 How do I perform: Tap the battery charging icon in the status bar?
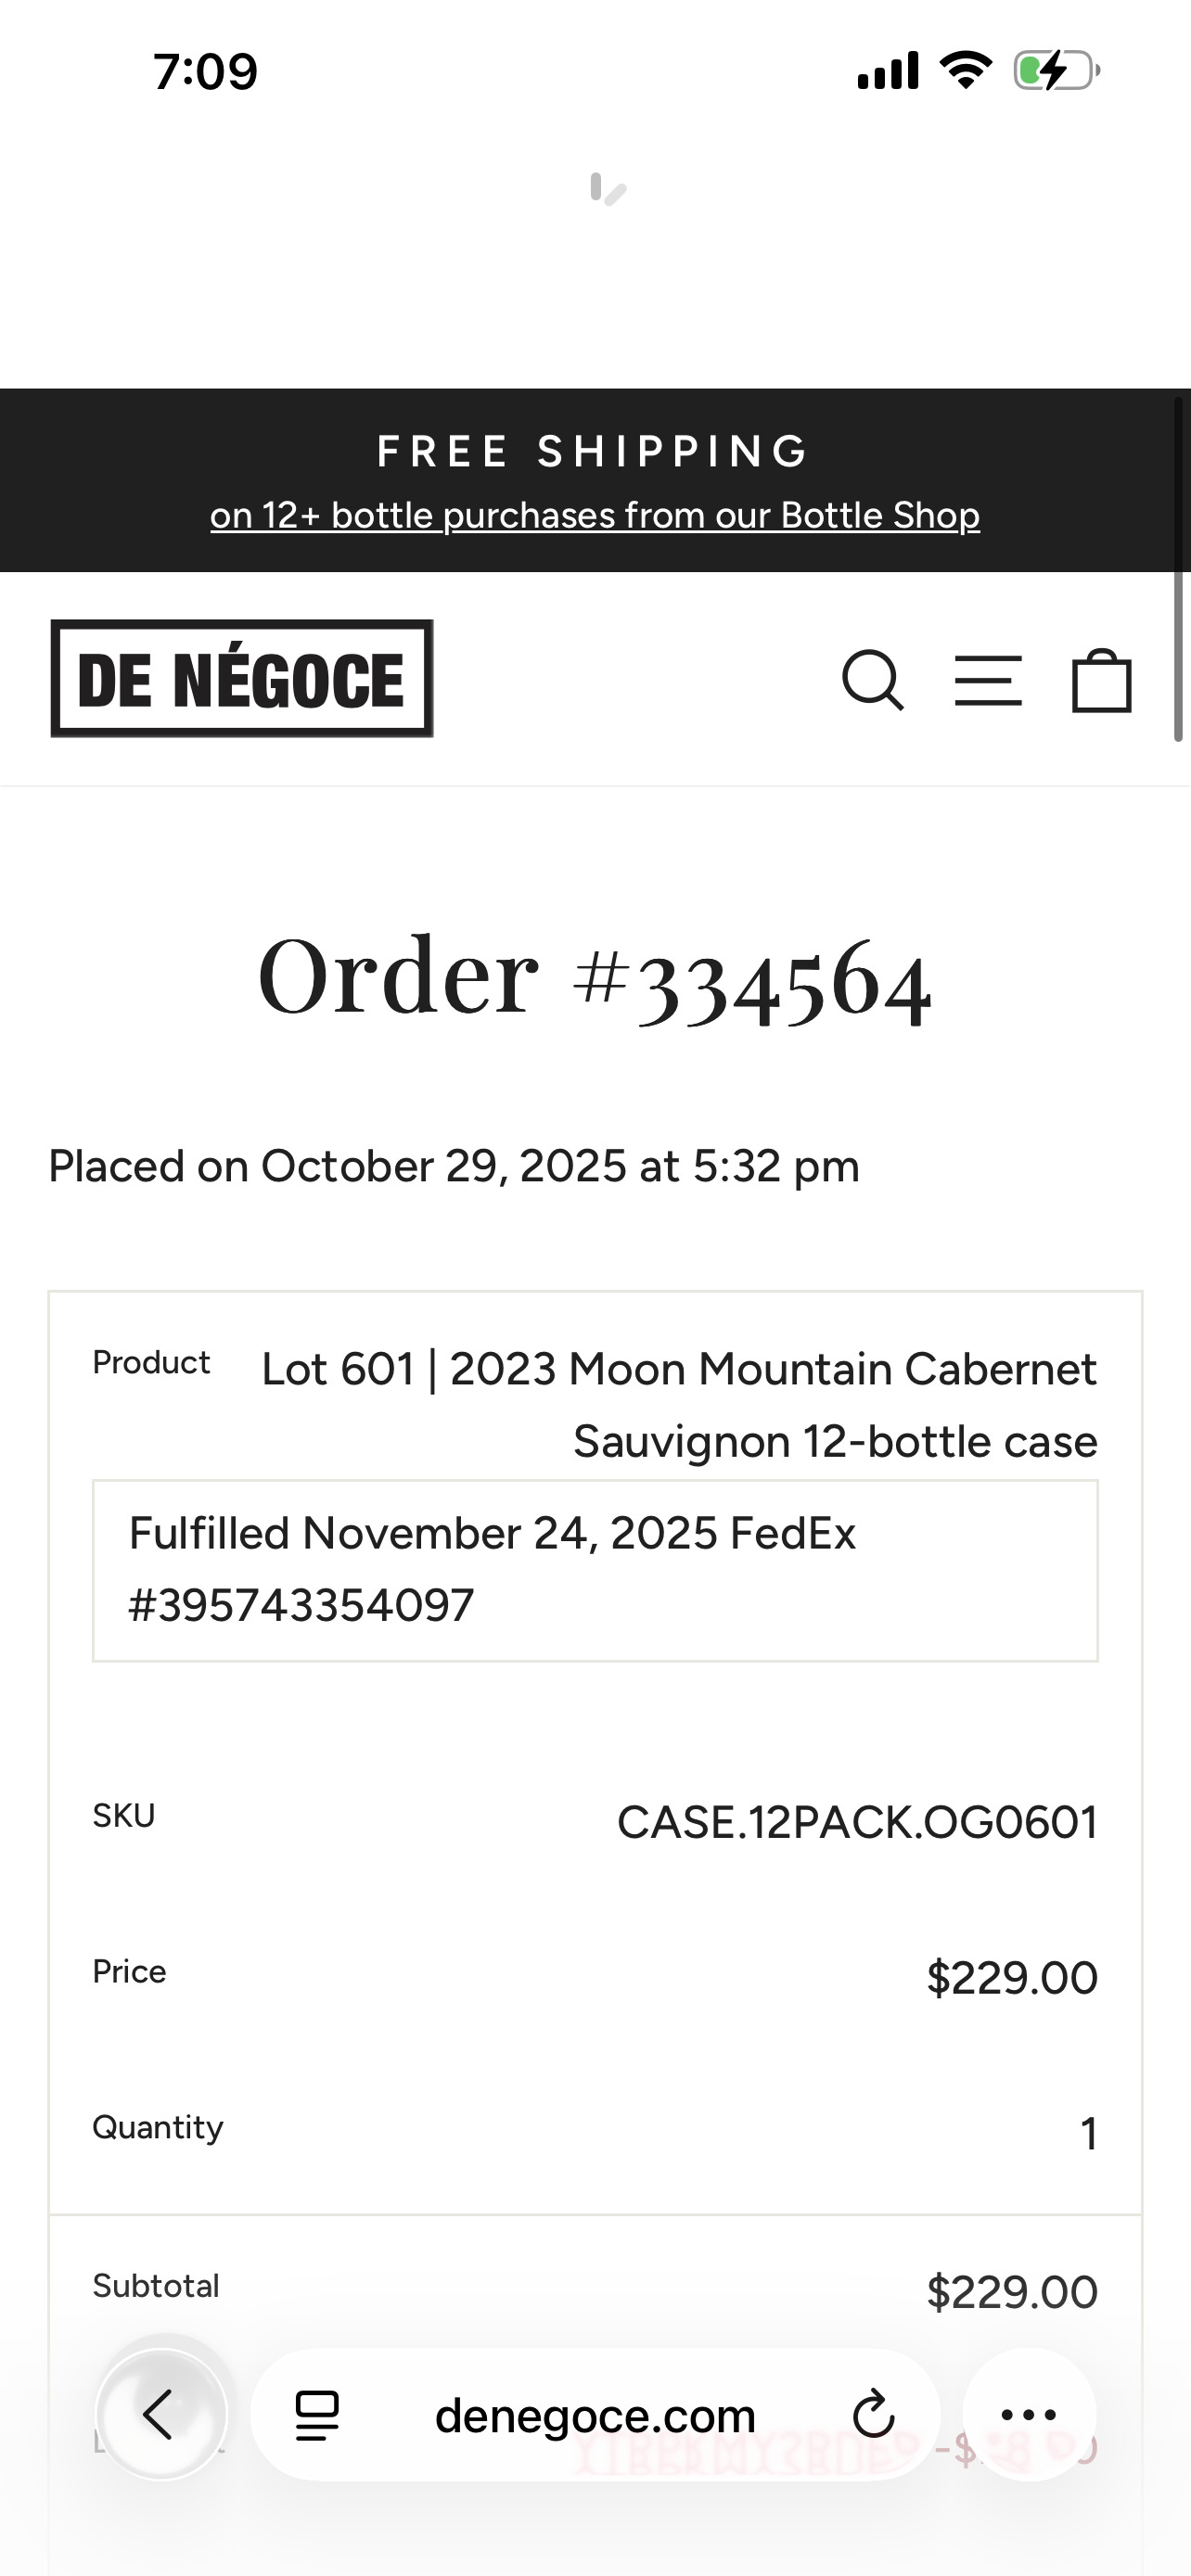click(x=1056, y=71)
